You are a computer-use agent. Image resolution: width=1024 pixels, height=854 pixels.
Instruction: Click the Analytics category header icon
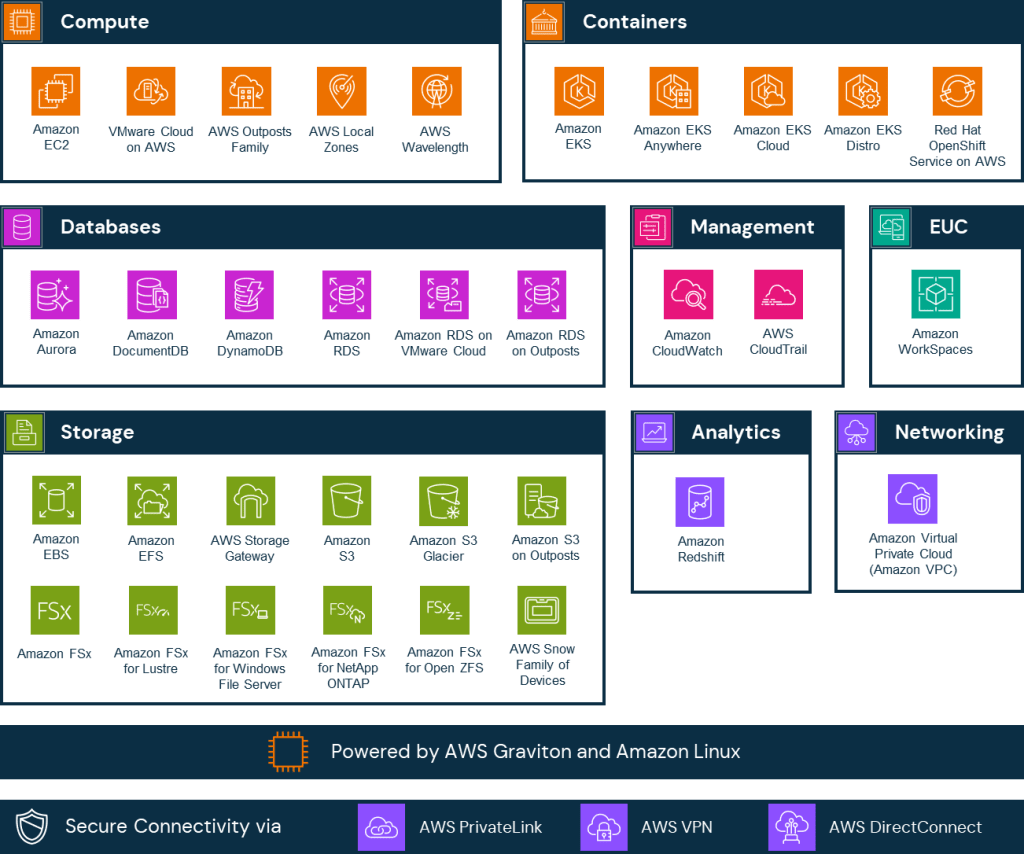tap(654, 432)
